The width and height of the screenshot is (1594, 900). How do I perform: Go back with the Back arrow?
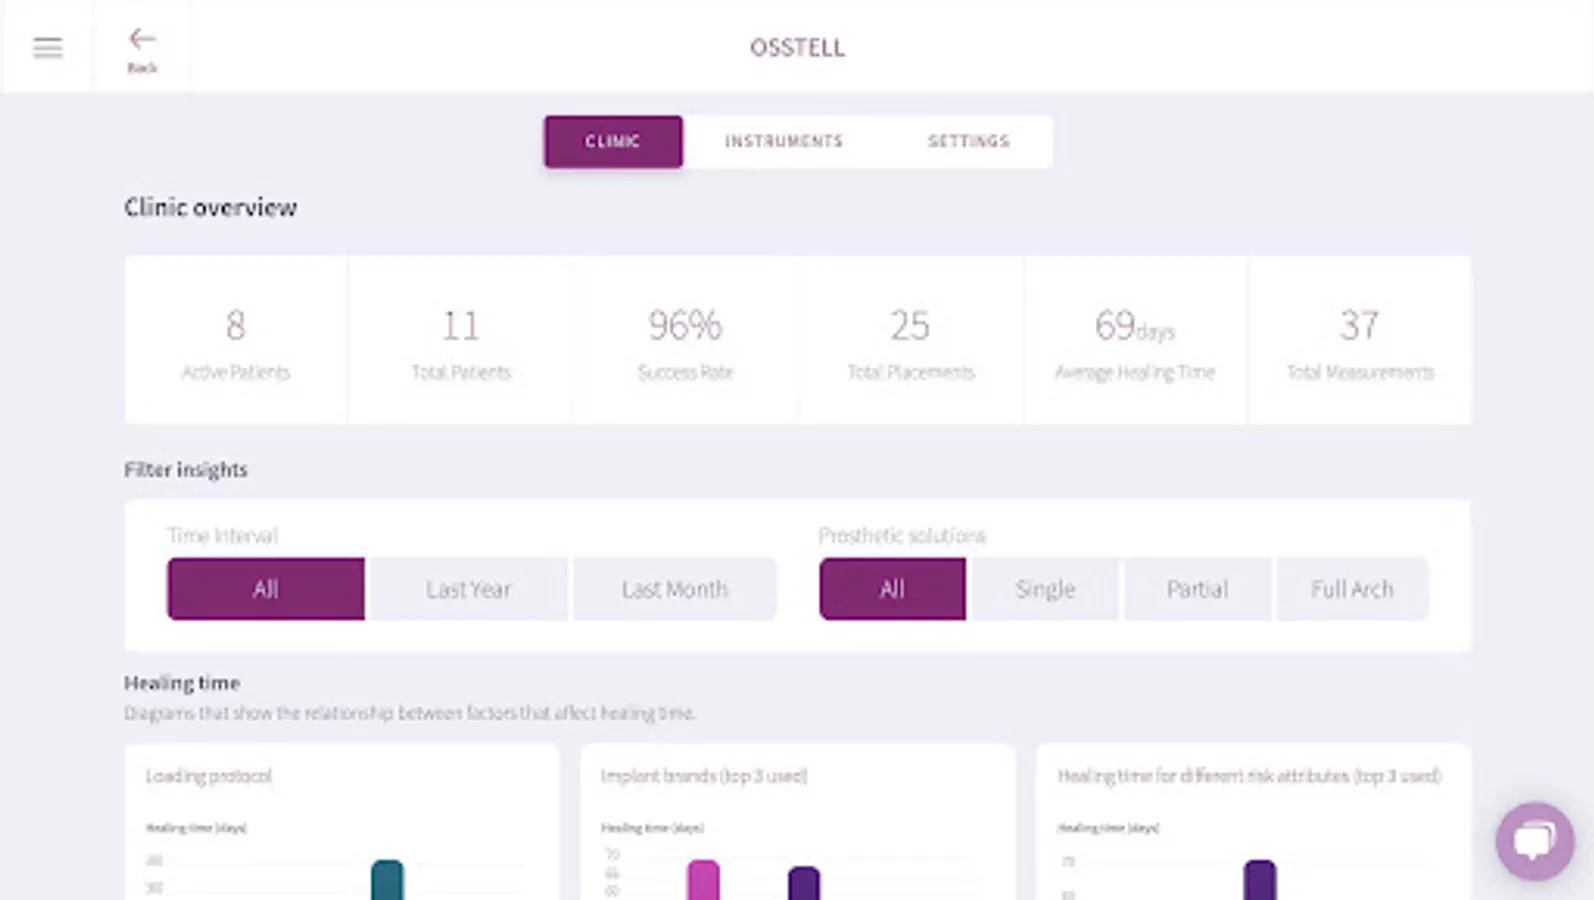[142, 49]
